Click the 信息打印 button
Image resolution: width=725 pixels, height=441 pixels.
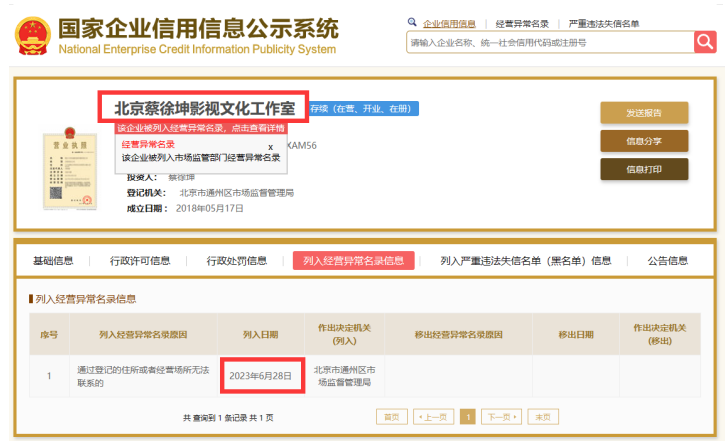pyautogui.click(x=643, y=169)
